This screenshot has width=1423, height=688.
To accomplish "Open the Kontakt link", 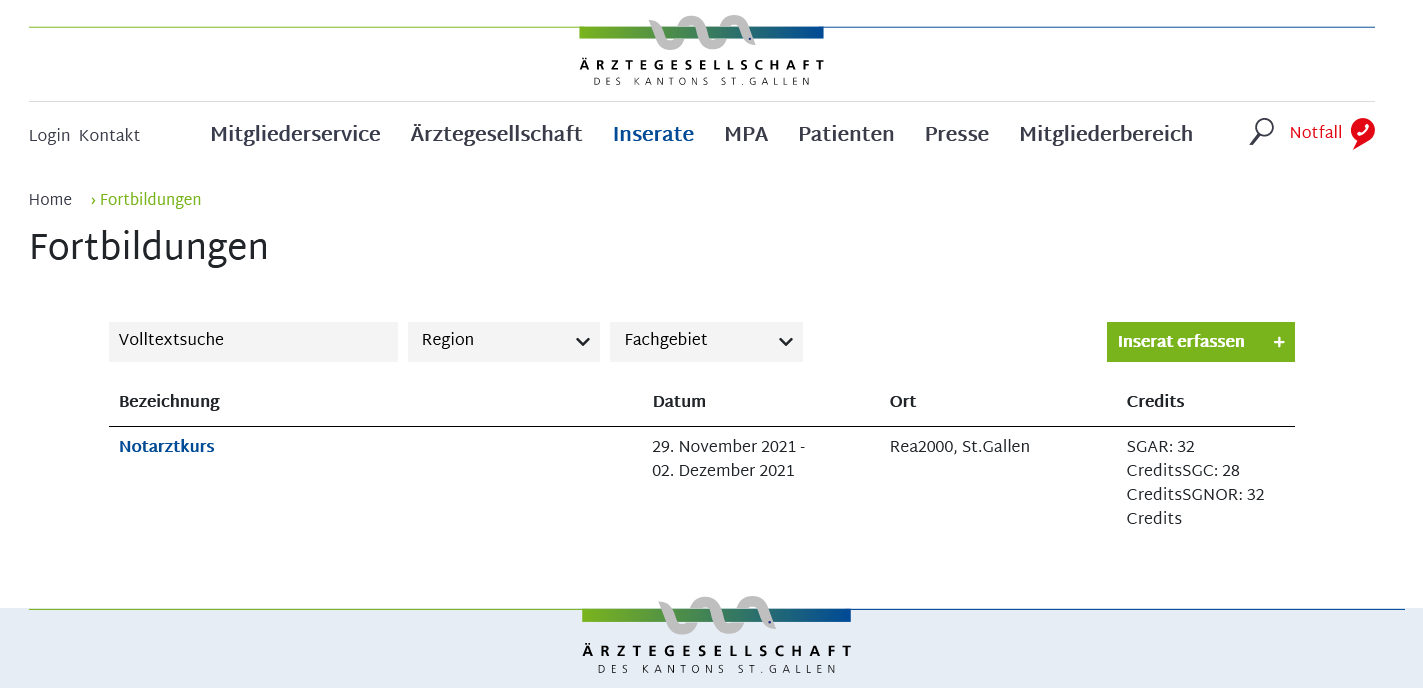I will [109, 136].
